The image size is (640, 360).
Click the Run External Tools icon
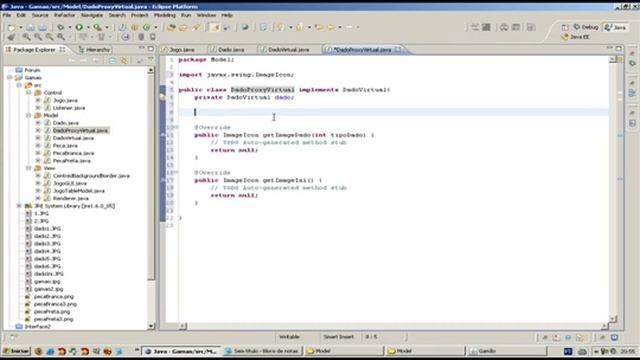point(97,27)
